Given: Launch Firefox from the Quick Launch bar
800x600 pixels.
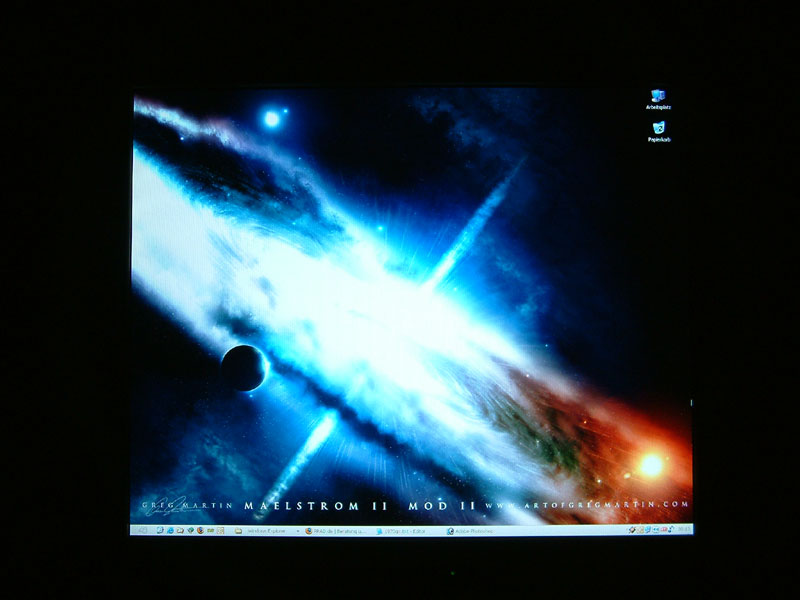Looking at the screenshot, I should [199, 530].
